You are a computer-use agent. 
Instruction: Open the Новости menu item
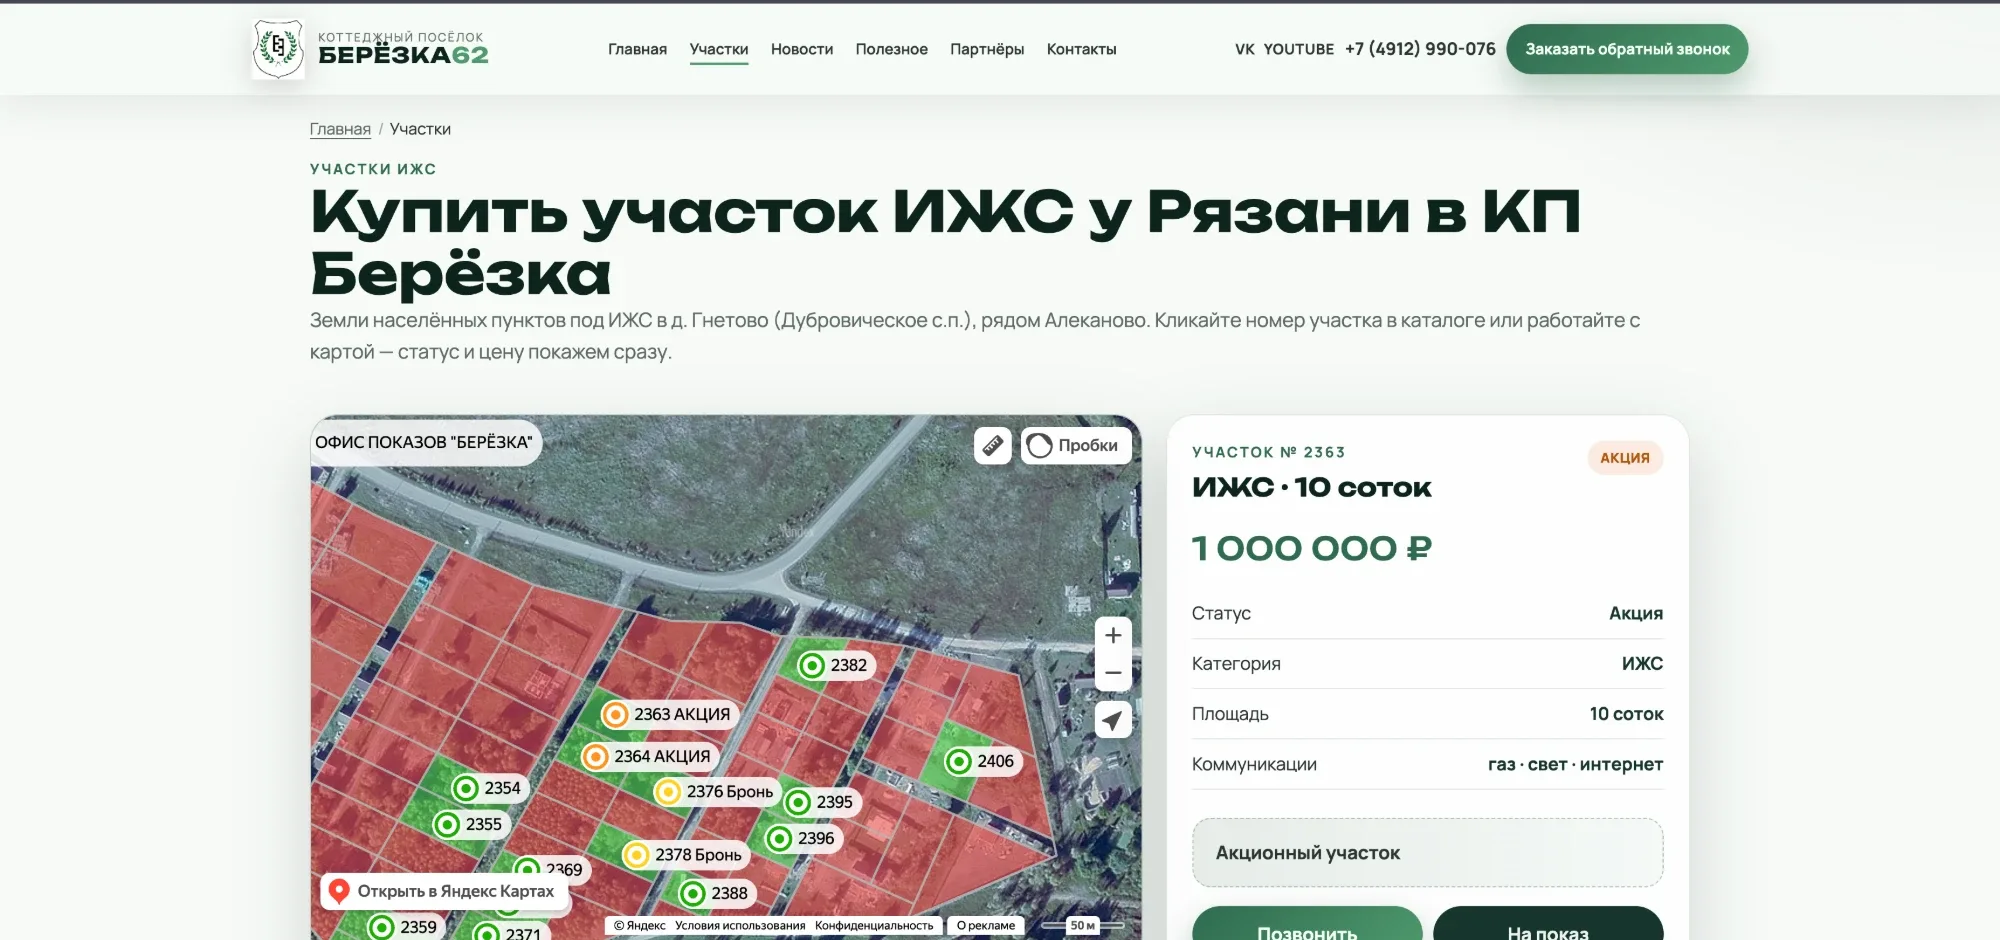(x=802, y=49)
